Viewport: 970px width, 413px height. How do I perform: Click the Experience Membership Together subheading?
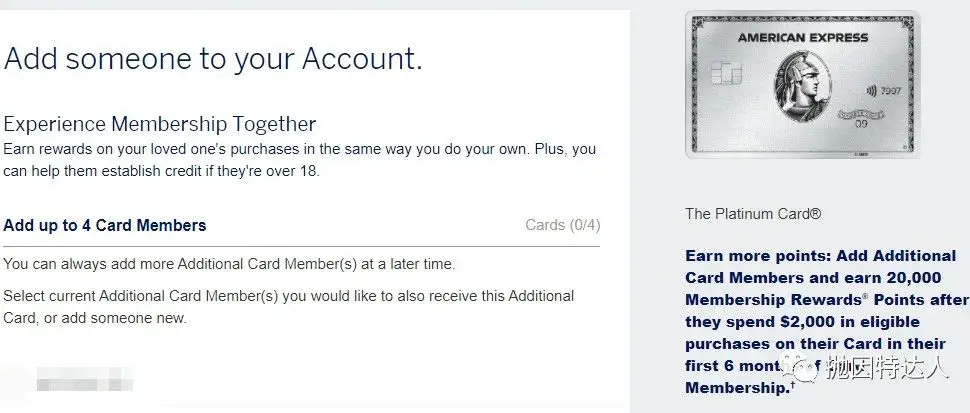click(160, 124)
